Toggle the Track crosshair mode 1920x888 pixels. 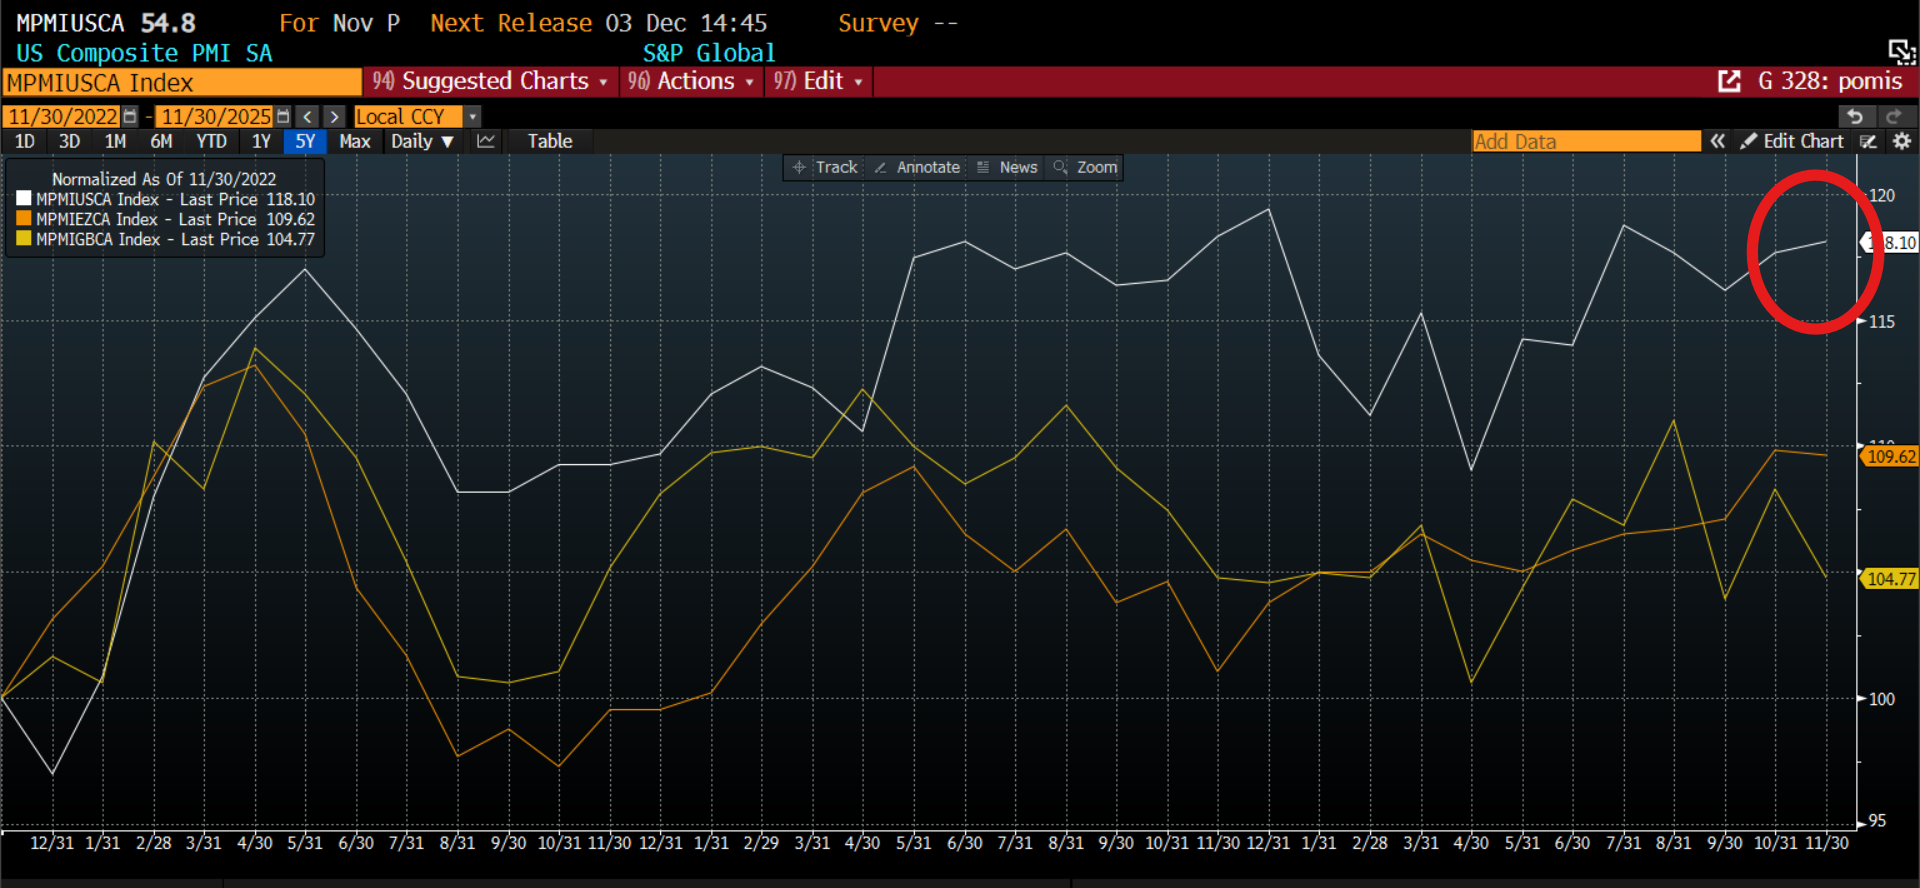coord(826,168)
